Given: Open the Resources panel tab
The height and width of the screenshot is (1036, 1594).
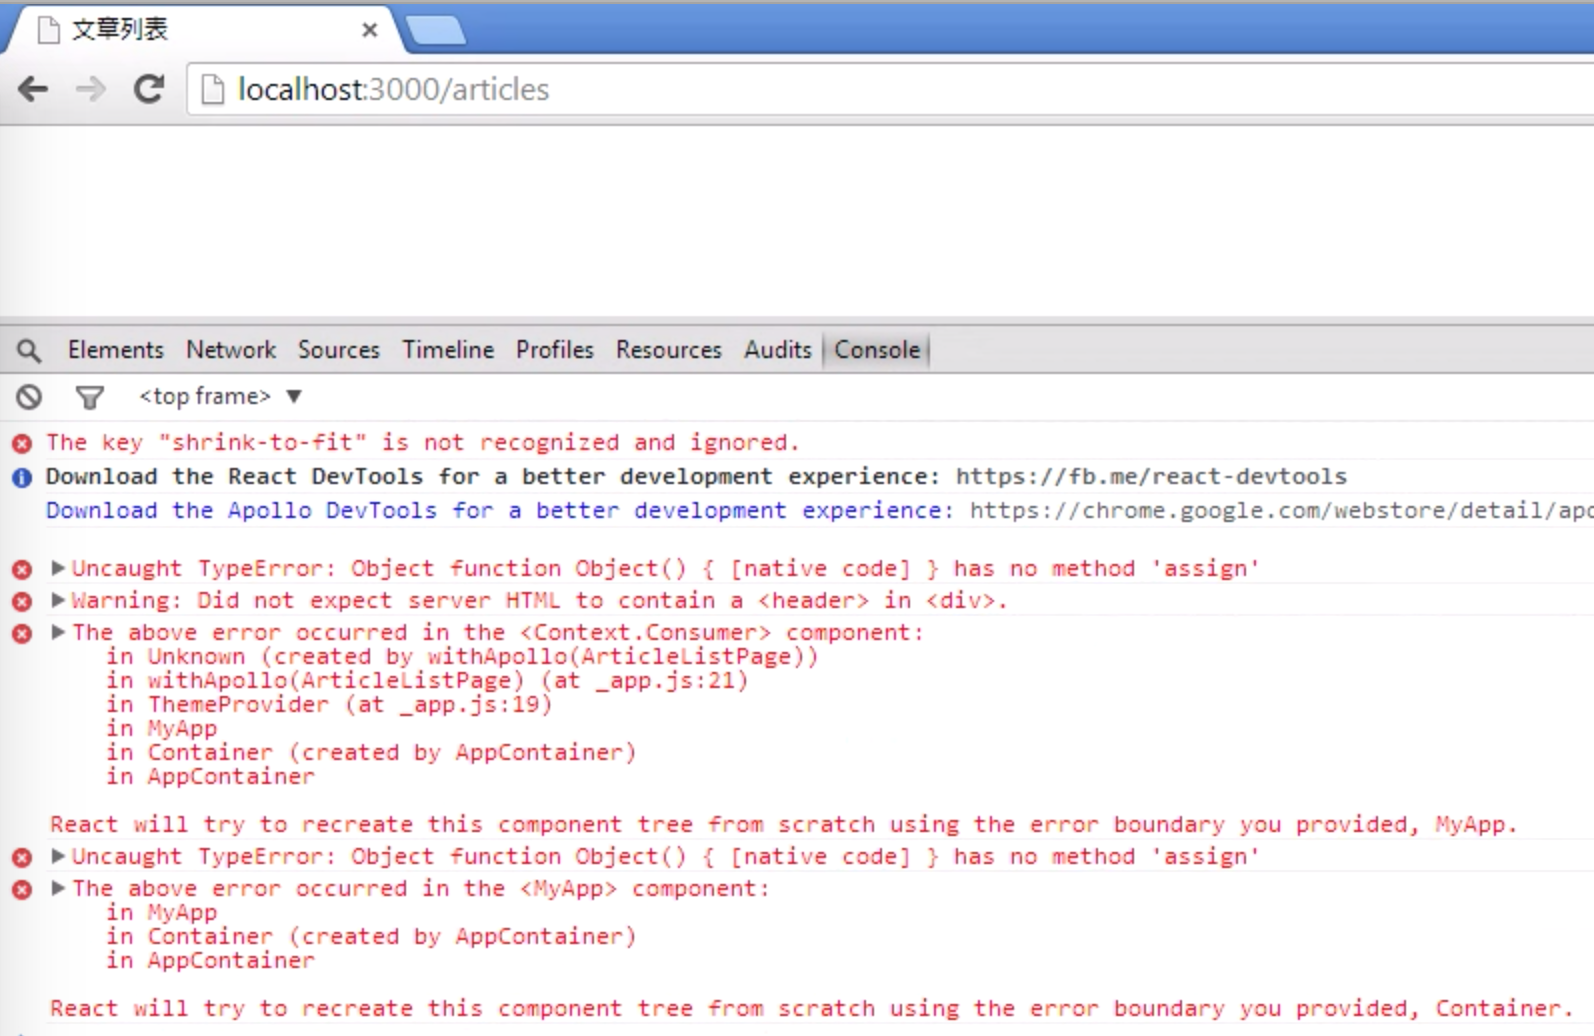Looking at the screenshot, I should pos(669,350).
